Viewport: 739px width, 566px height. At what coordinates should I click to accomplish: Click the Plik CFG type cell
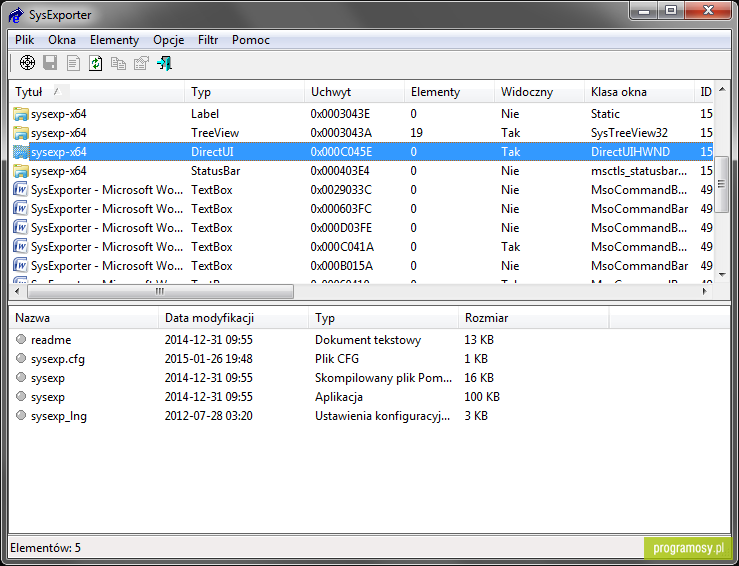click(337, 359)
